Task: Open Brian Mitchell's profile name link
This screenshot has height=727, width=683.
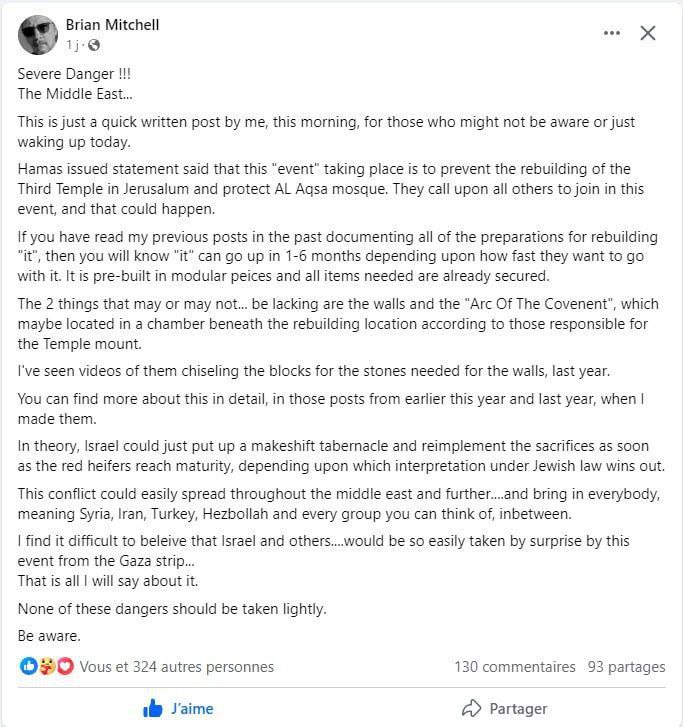Action: coord(112,25)
